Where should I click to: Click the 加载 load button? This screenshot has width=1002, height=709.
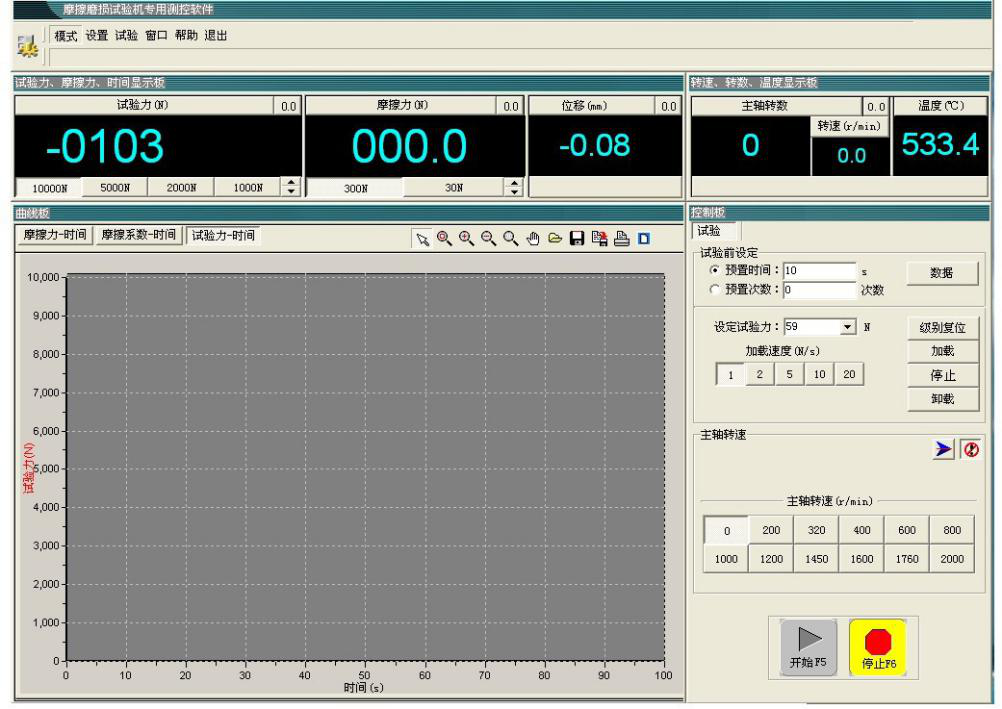coord(942,351)
